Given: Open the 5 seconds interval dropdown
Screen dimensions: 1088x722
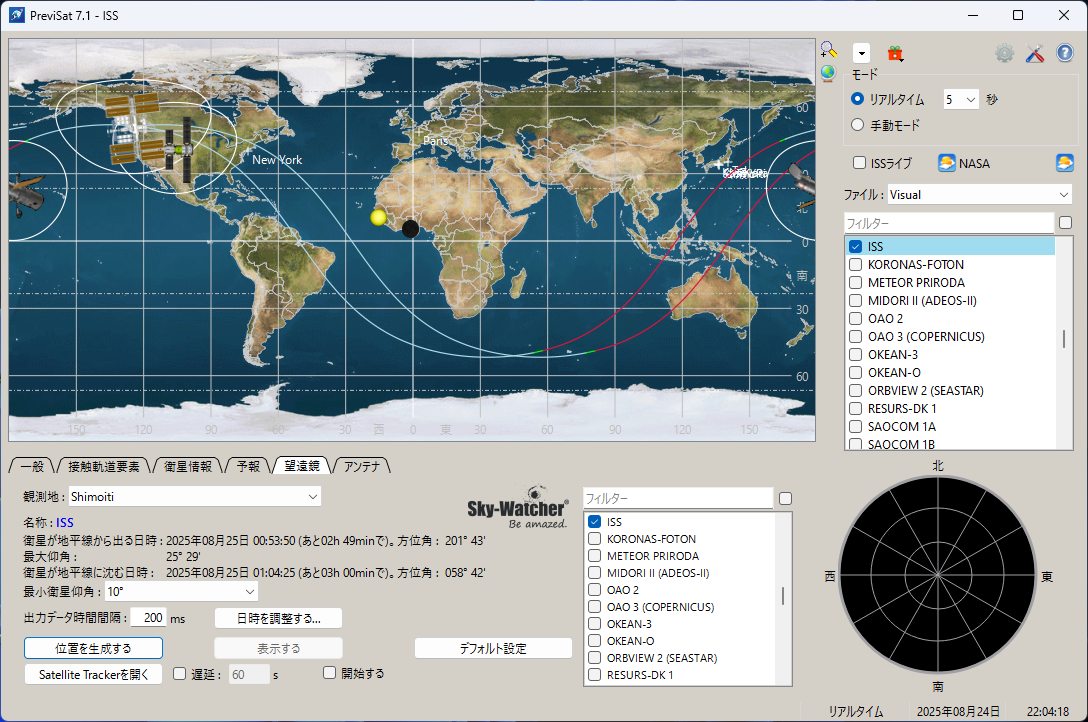Looking at the screenshot, I should point(960,99).
